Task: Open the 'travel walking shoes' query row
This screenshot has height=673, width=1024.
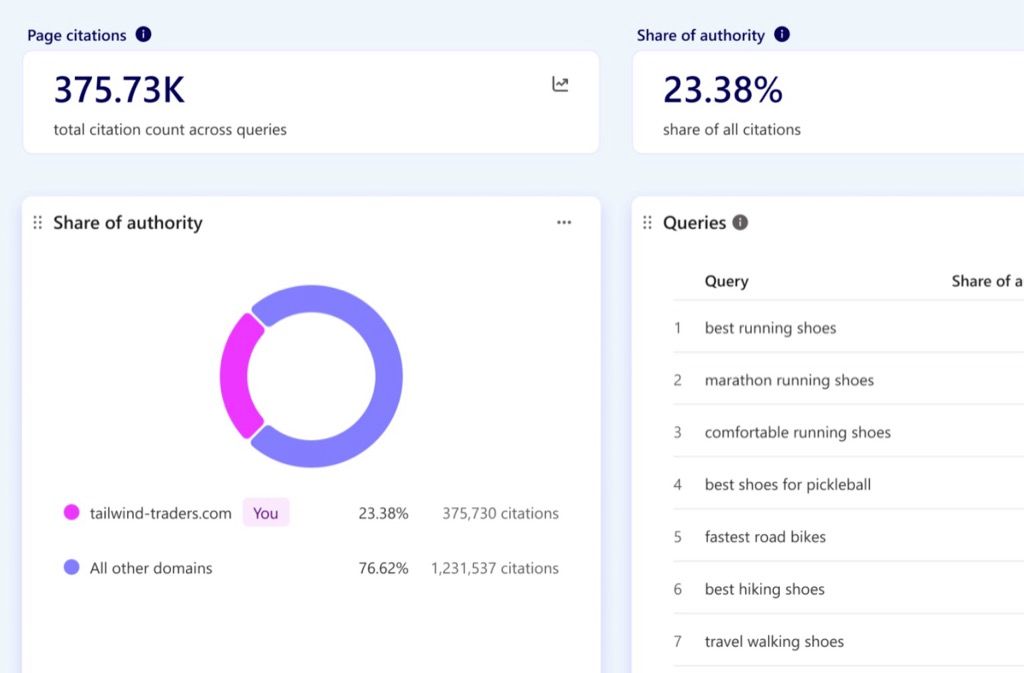Action: coord(848,641)
